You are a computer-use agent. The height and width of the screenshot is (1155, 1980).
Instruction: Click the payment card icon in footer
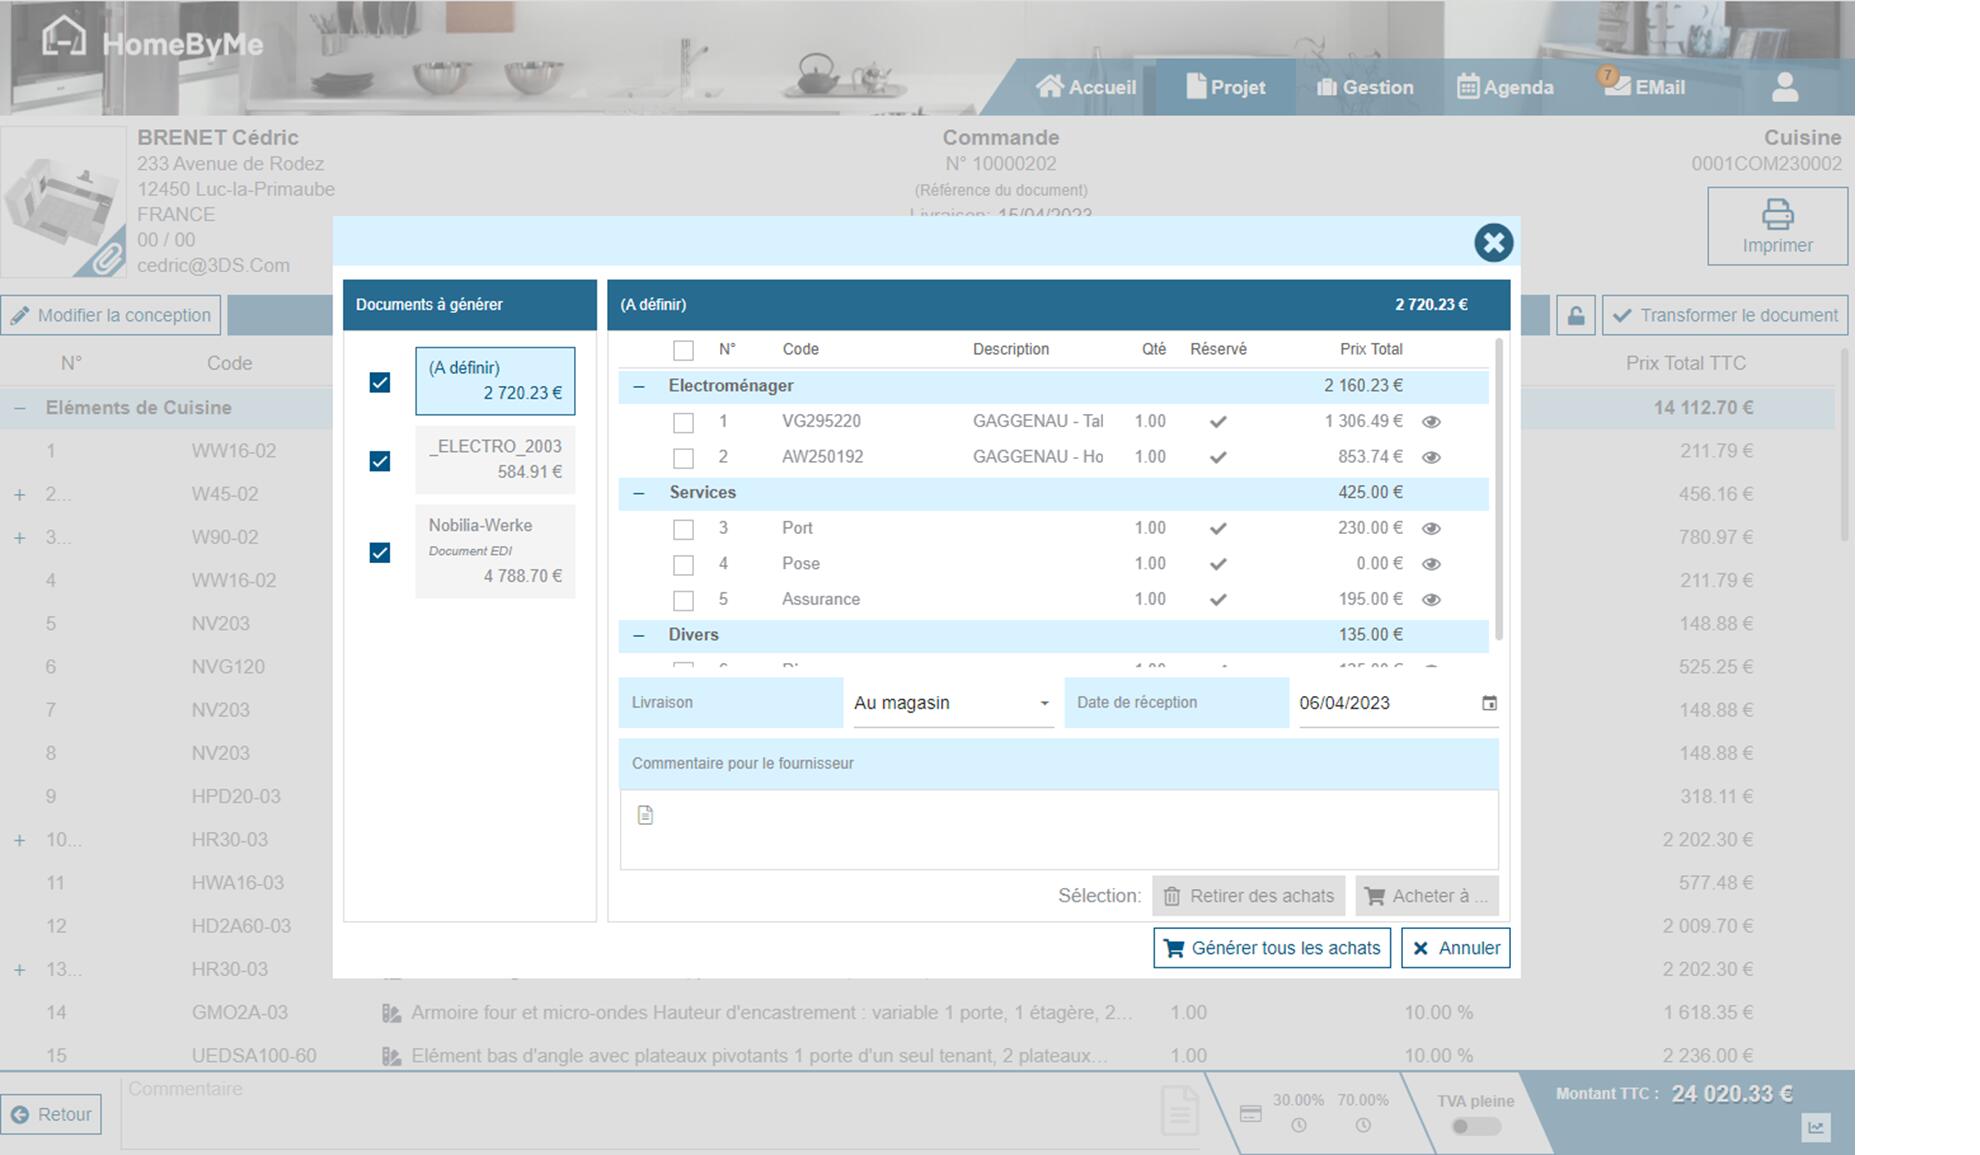pos(1250,1114)
